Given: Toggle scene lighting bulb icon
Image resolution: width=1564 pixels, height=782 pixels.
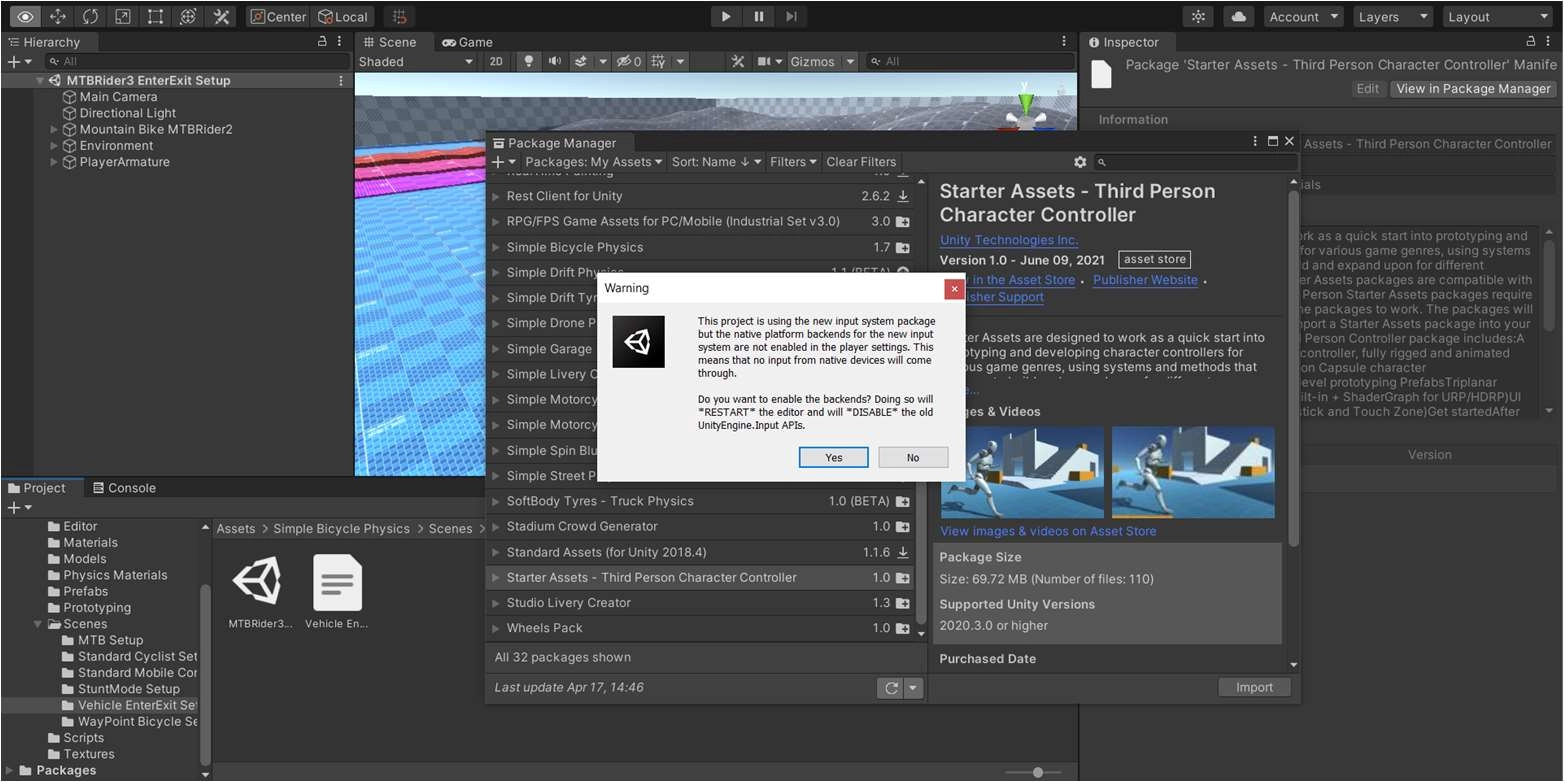Looking at the screenshot, I should coord(529,61).
